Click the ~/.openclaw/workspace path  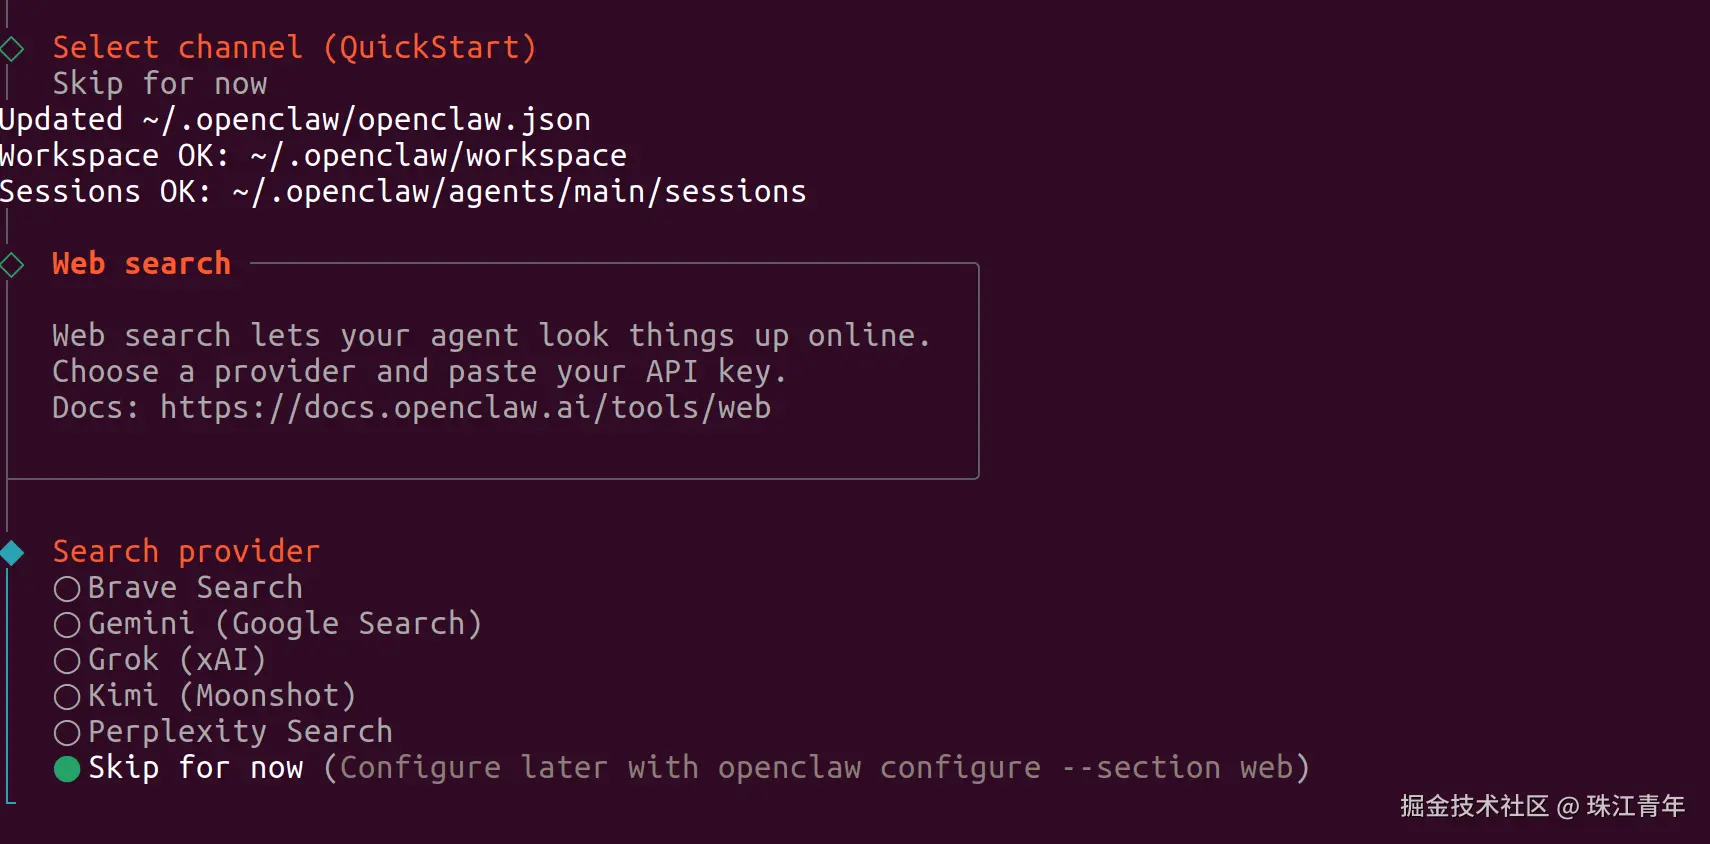point(438,156)
